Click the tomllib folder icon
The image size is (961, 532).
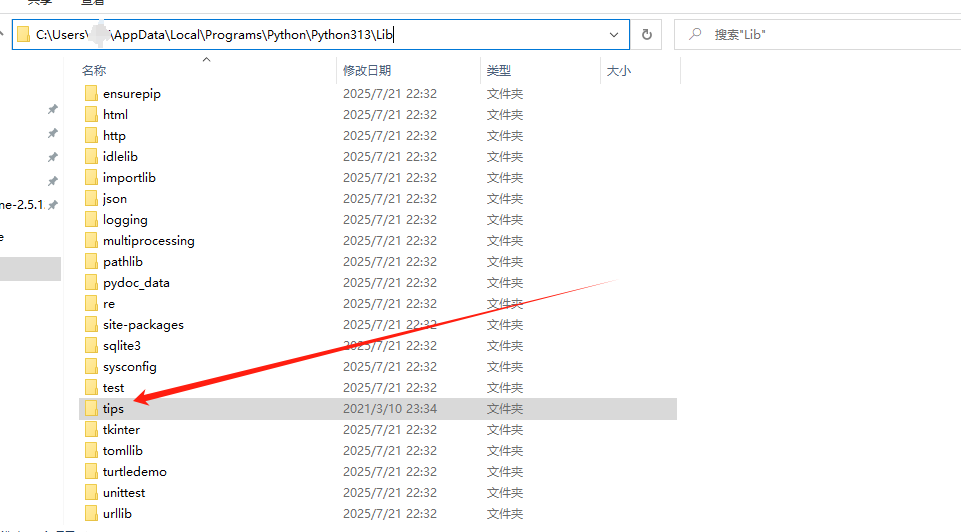(x=91, y=450)
